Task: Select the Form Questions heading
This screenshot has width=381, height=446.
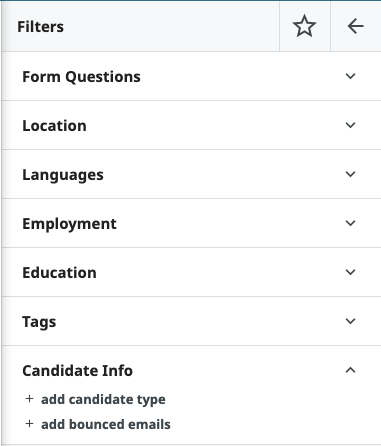Action: (x=81, y=77)
